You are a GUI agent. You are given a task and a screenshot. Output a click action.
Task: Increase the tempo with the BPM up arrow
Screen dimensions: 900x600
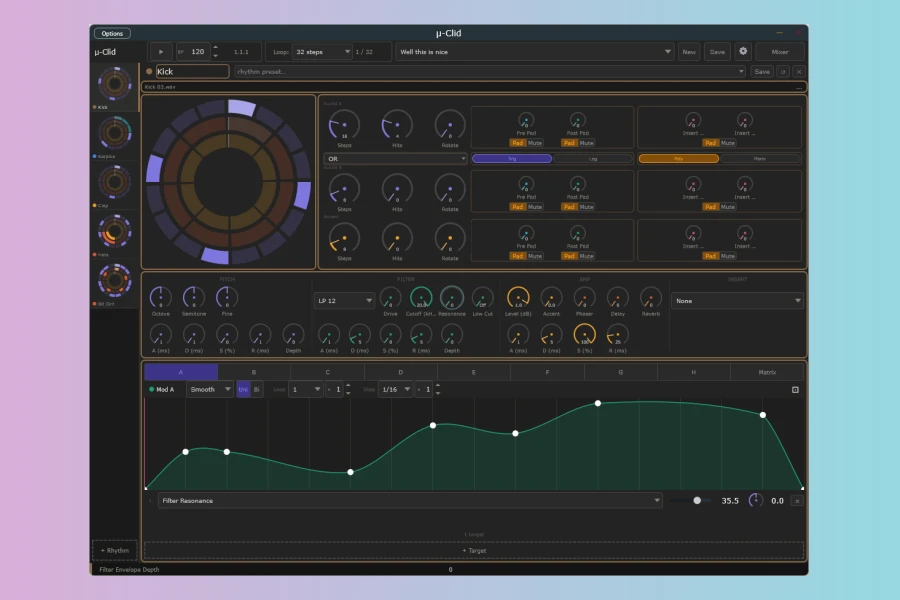tap(215, 48)
